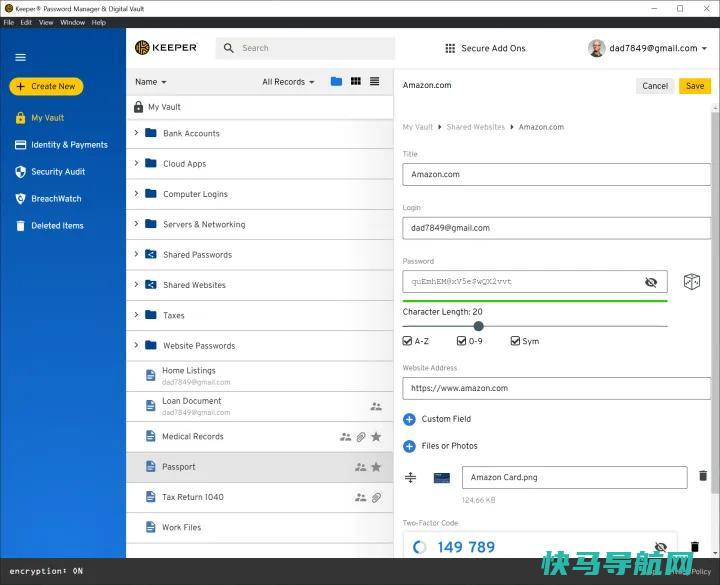Switch to list view icon
Image resolution: width=720 pixels, height=585 pixels.
pos(375,81)
